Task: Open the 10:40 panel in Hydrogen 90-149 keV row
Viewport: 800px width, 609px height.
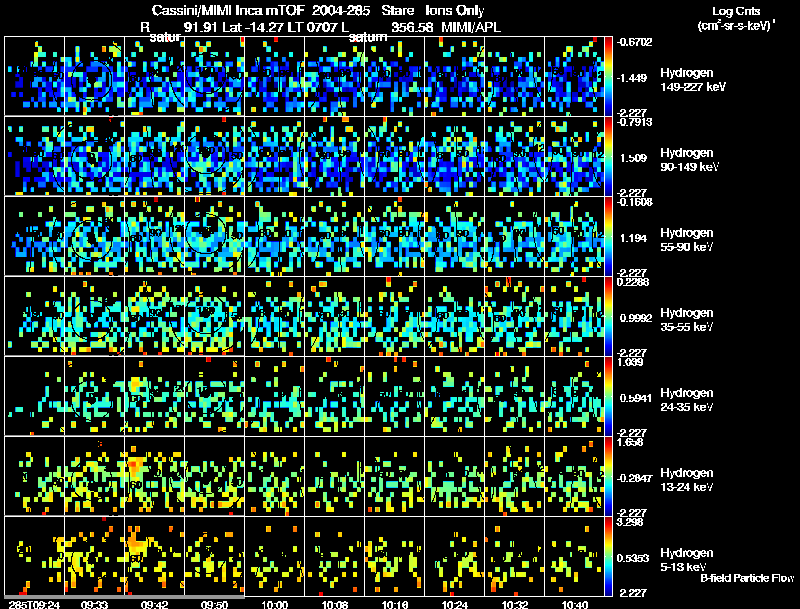Action: pyautogui.click(x=574, y=156)
